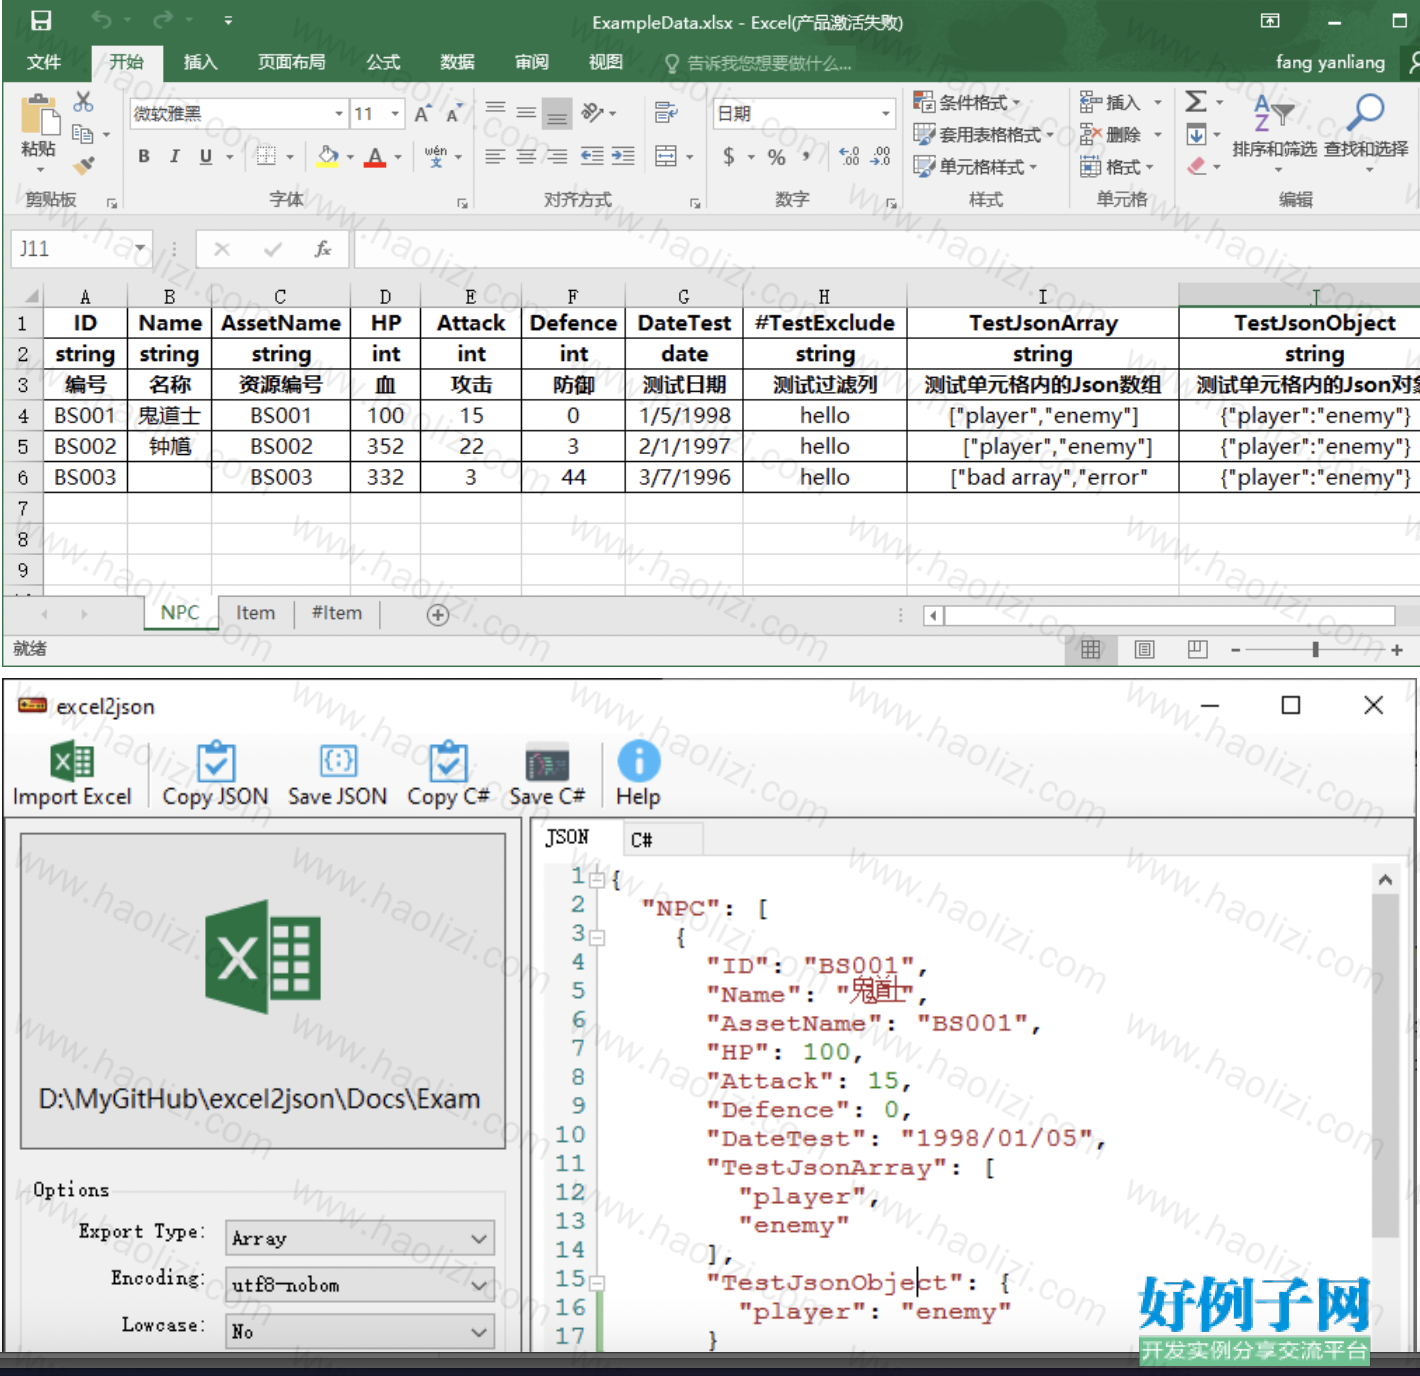Click the Redo arrow in Excel's quick access toolbar

(163, 20)
